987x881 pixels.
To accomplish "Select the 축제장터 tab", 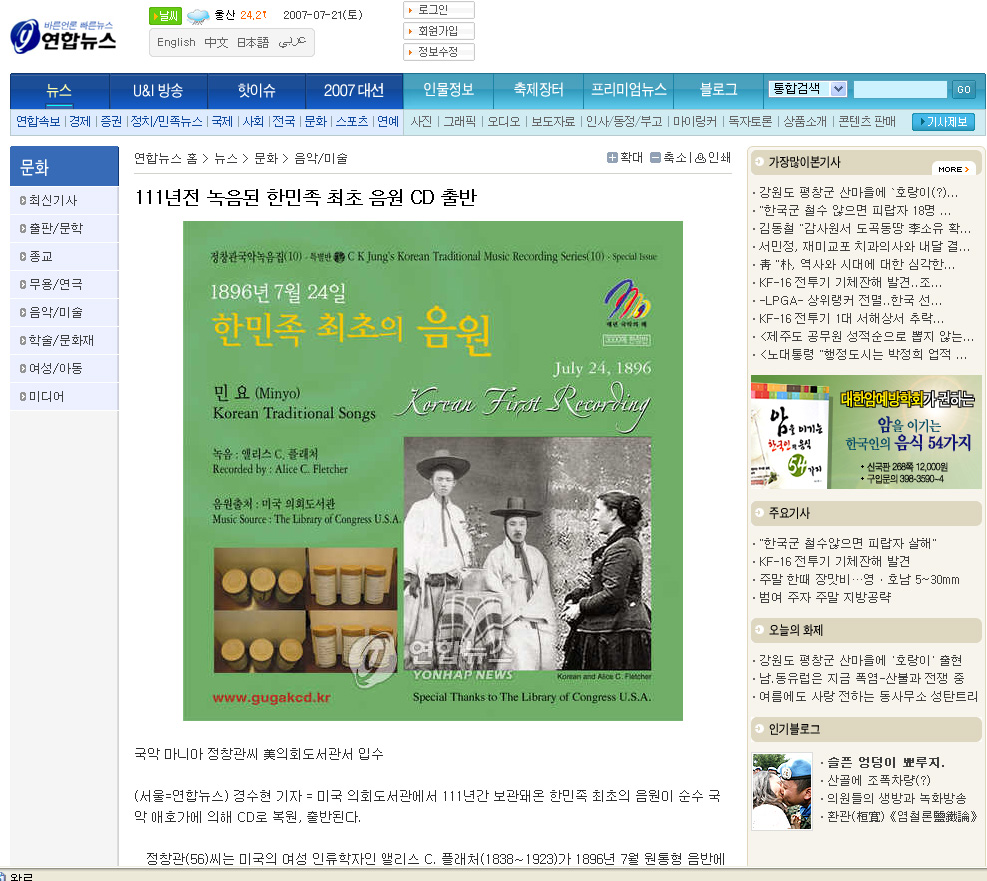I will (x=538, y=89).
